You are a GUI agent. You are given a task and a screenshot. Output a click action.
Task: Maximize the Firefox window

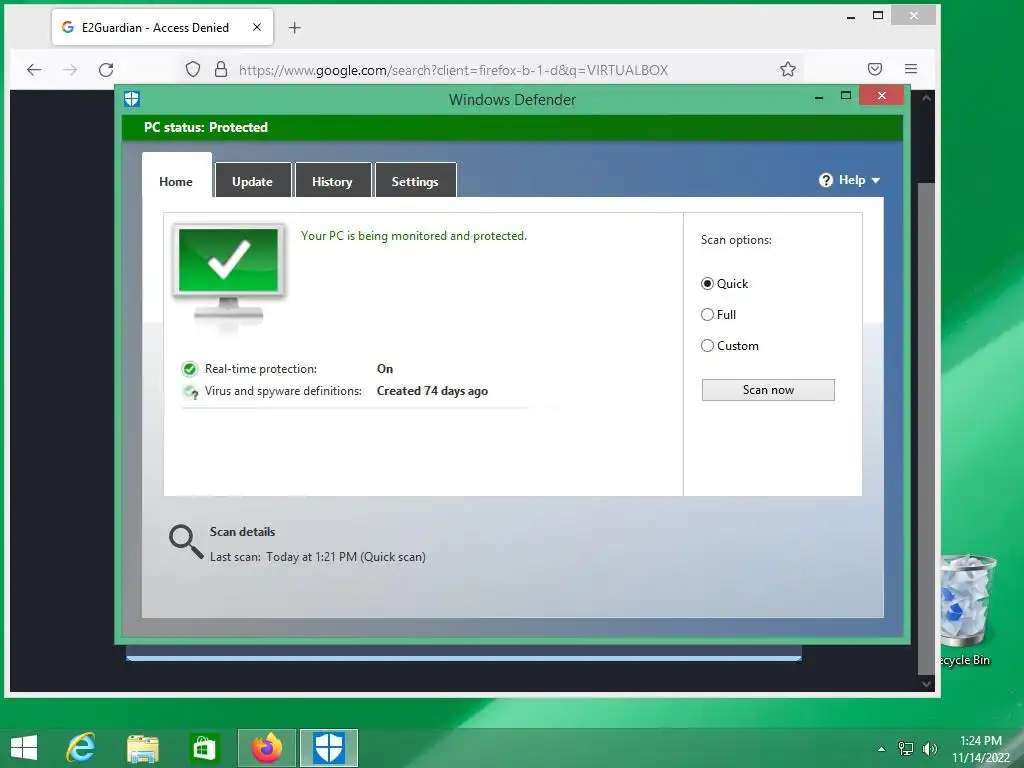(x=878, y=15)
